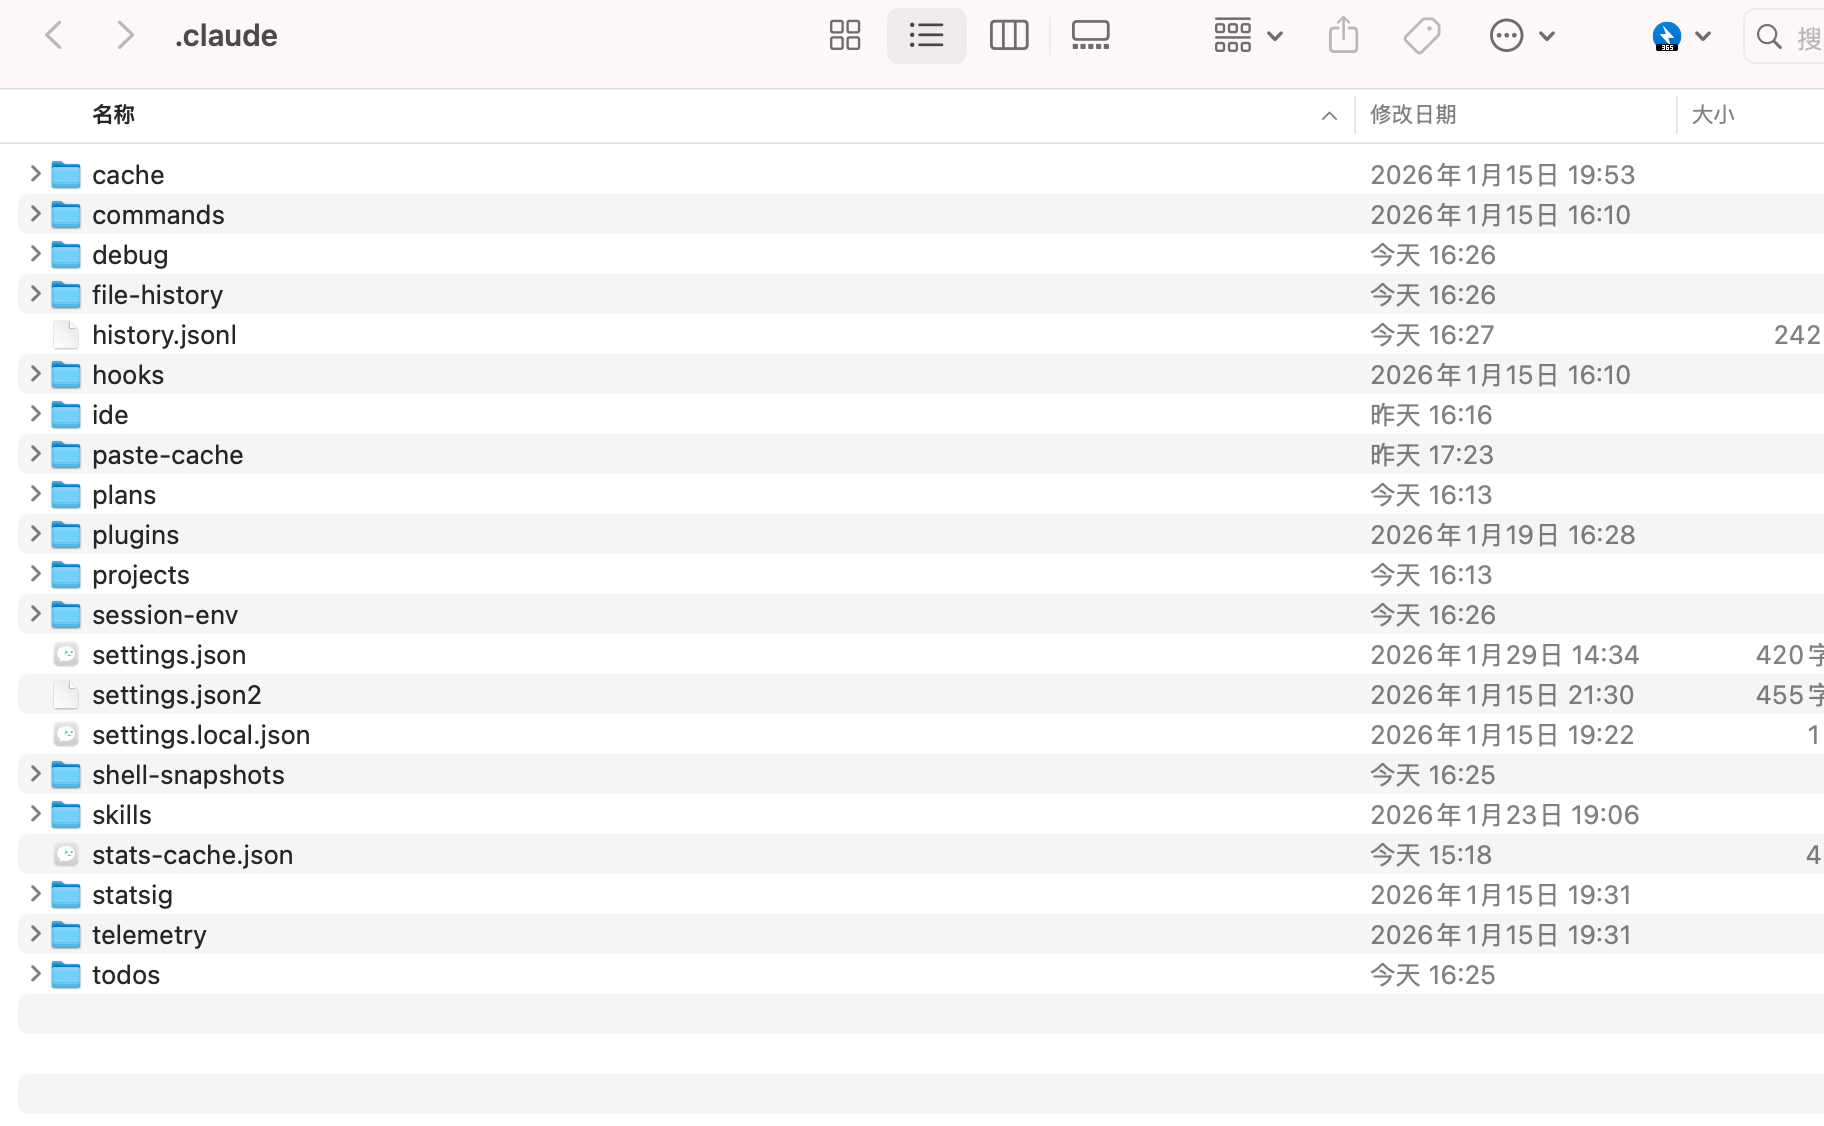Select the history.jsonl file row
Viewport: 1824px width, 1126px height.
tap(164, 335)
